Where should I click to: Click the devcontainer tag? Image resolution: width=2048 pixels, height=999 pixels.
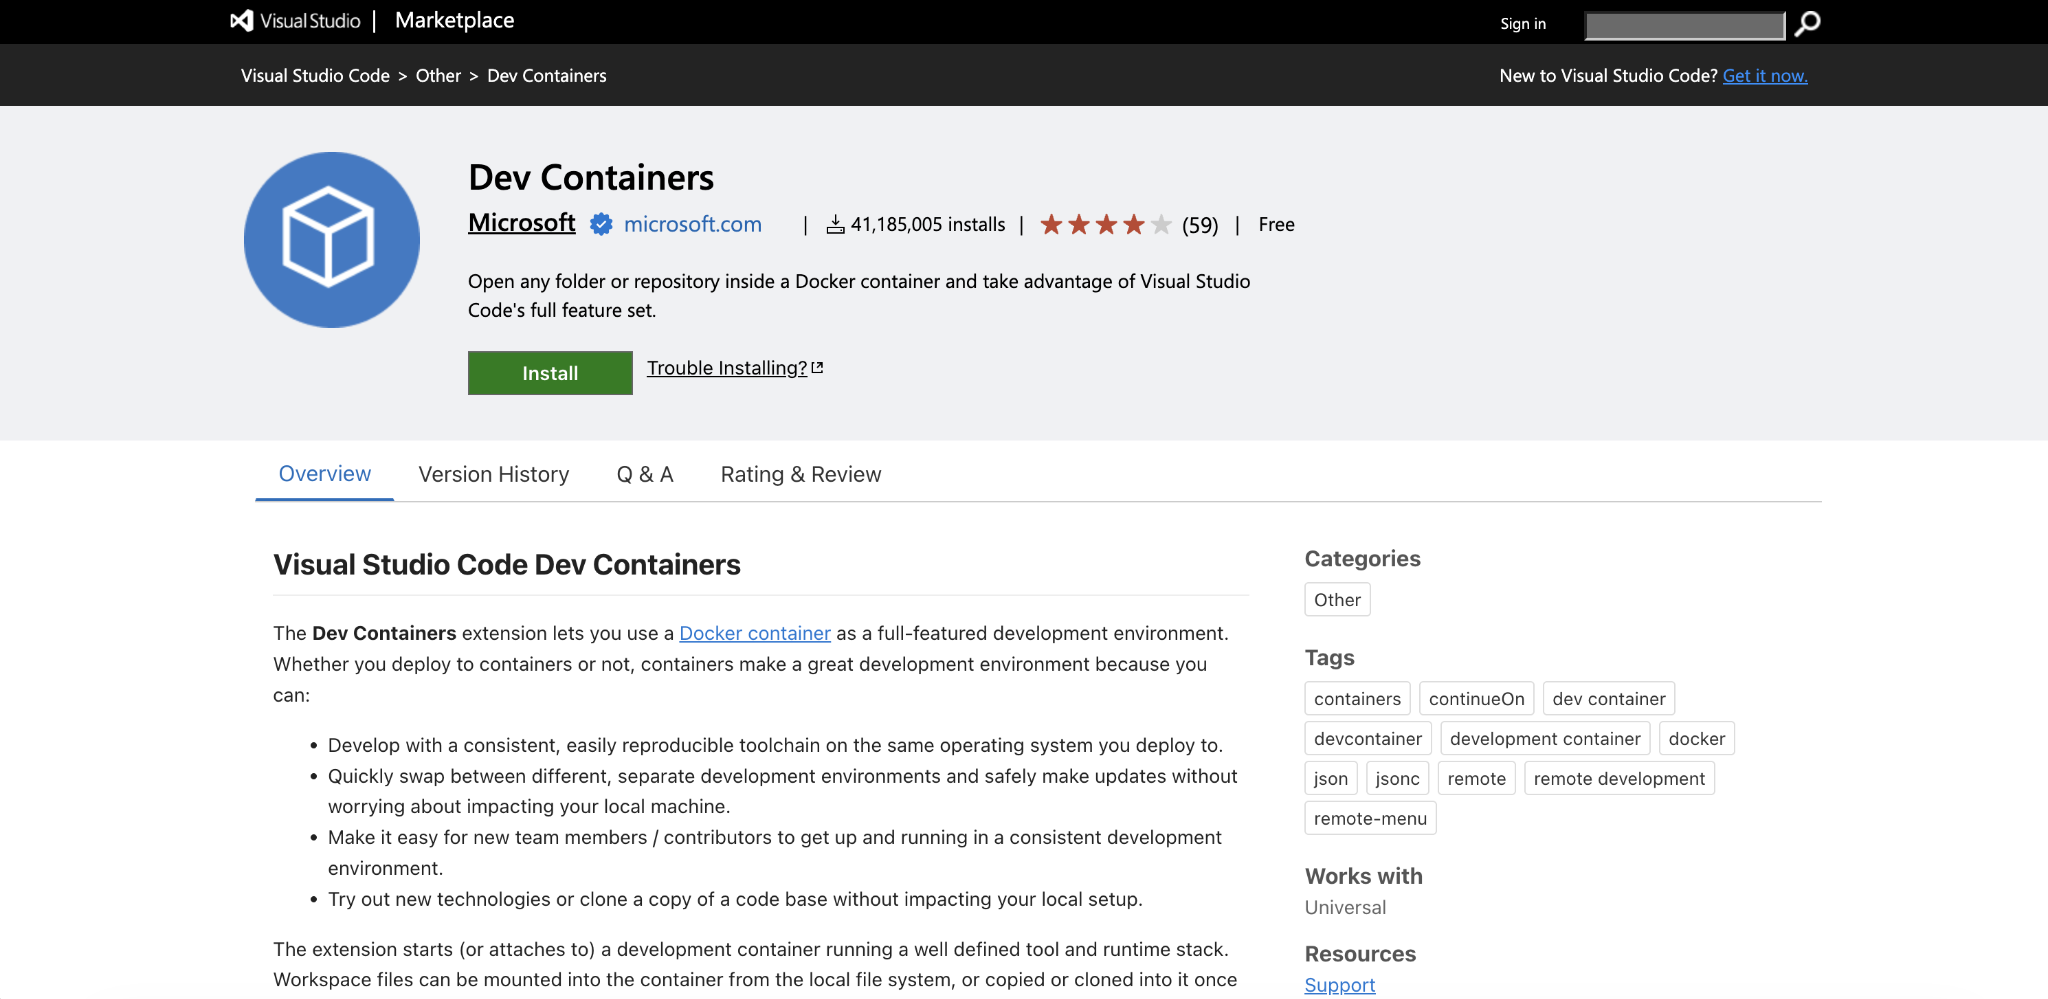pos(1368,739)
